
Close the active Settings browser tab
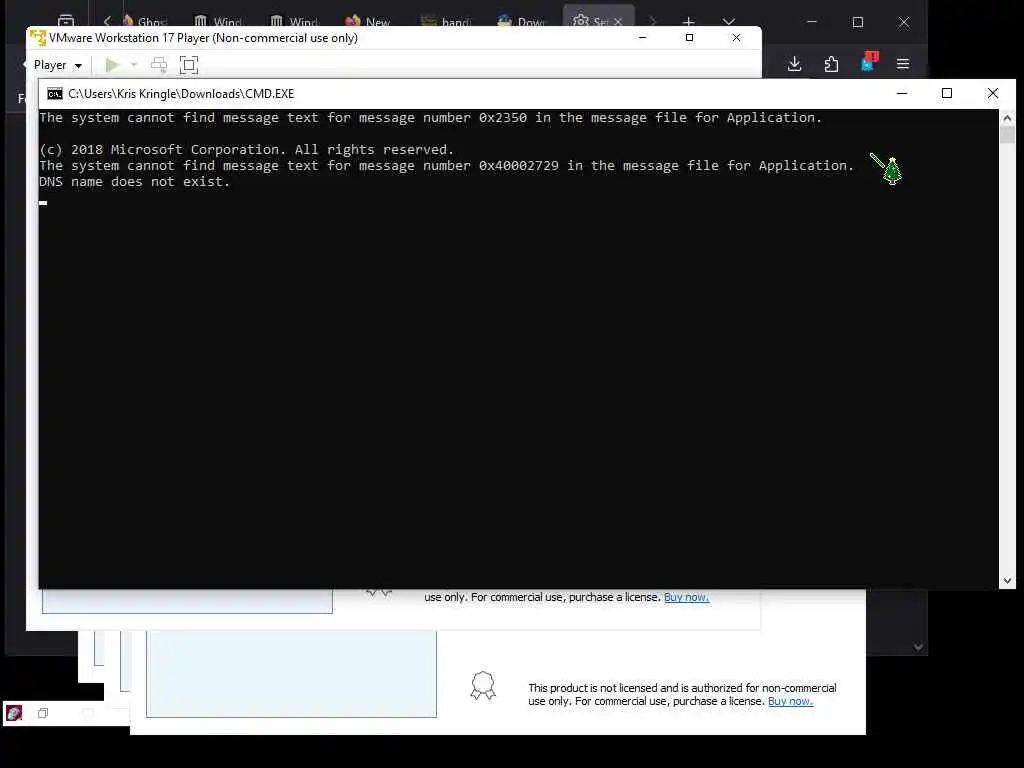618,22
